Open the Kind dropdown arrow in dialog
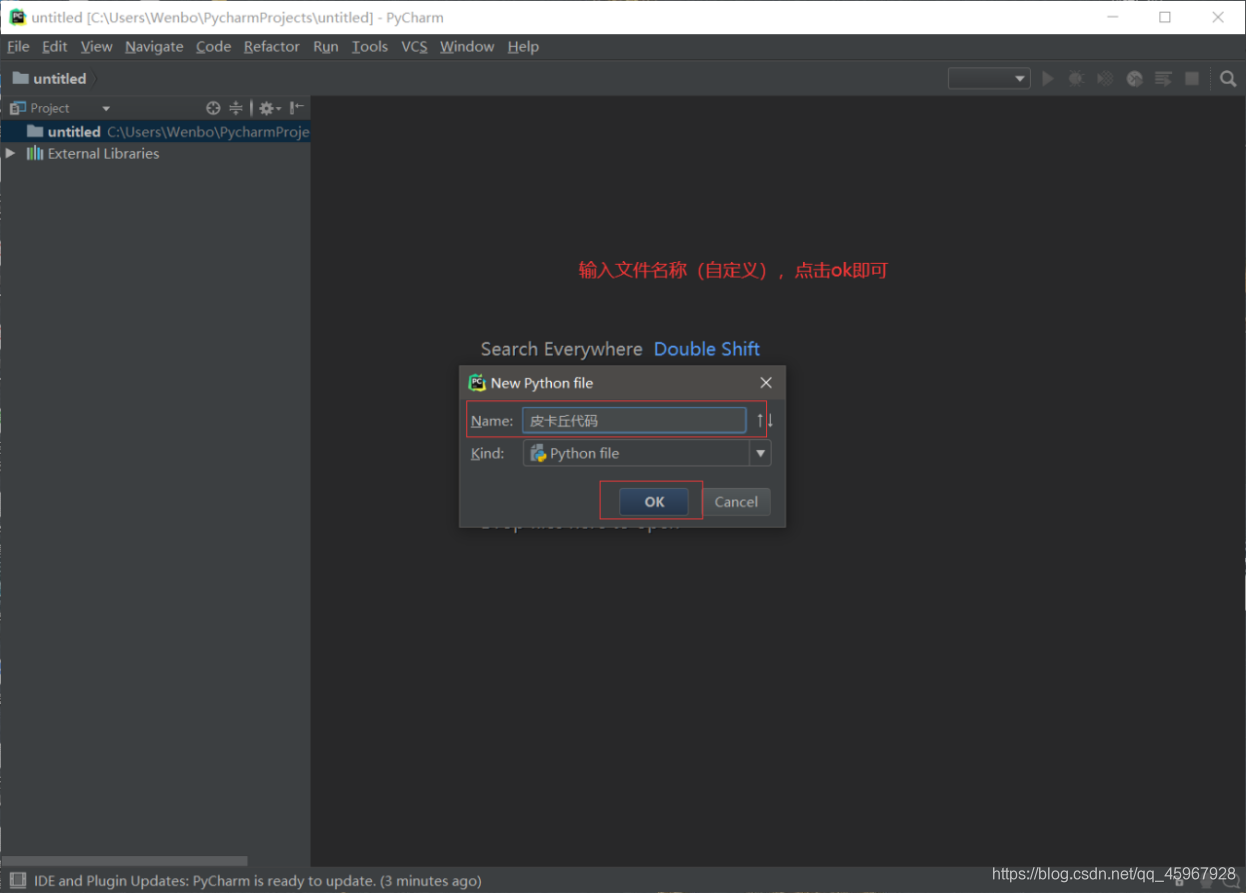 (761, 453)
